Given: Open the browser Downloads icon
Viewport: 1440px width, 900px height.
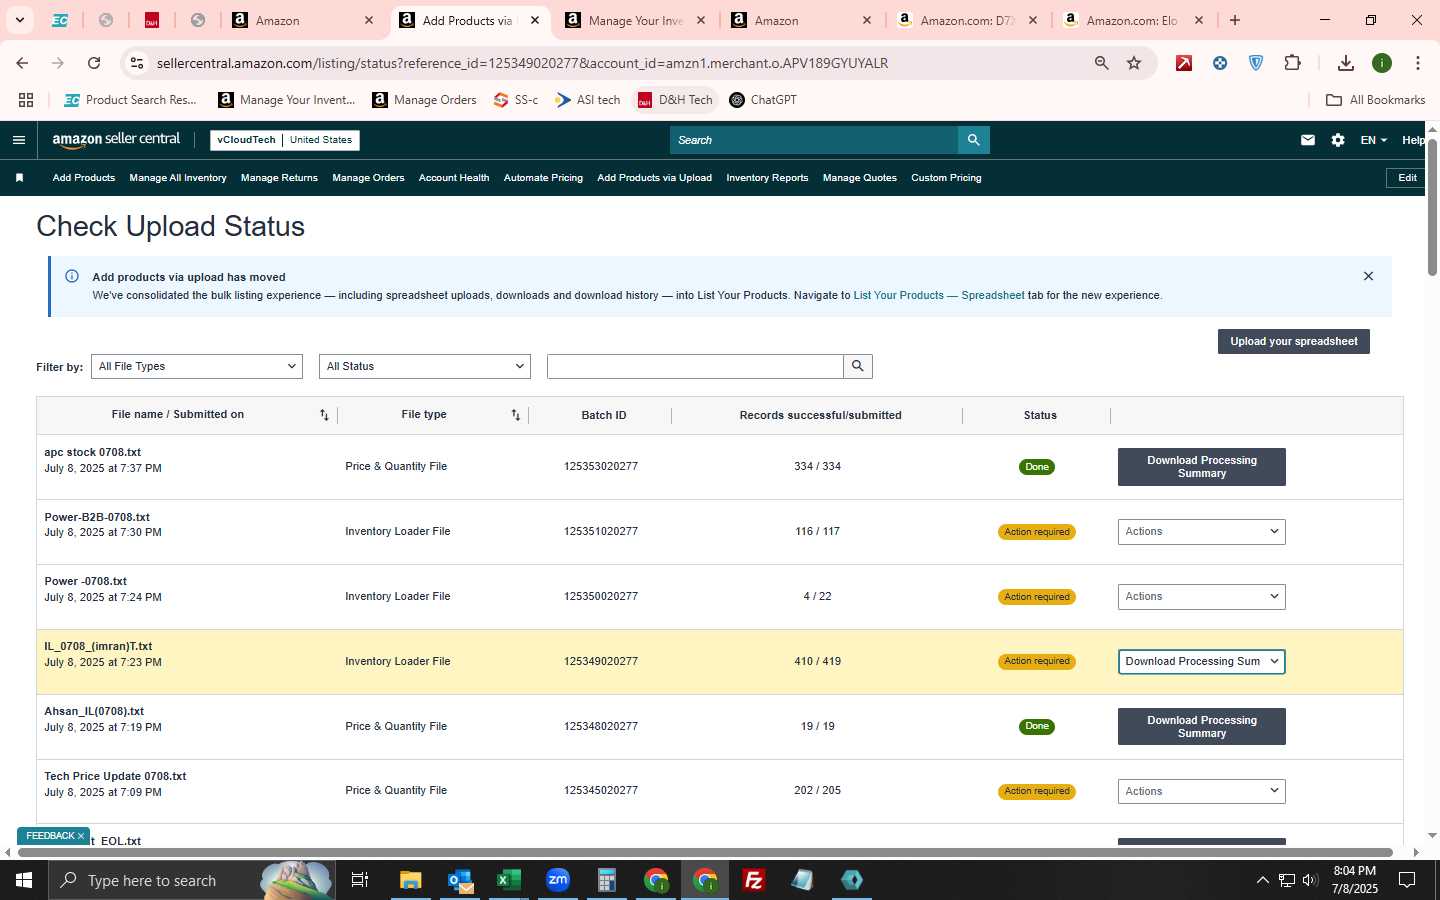Looking at the screenshot, I should point(1346,63).
